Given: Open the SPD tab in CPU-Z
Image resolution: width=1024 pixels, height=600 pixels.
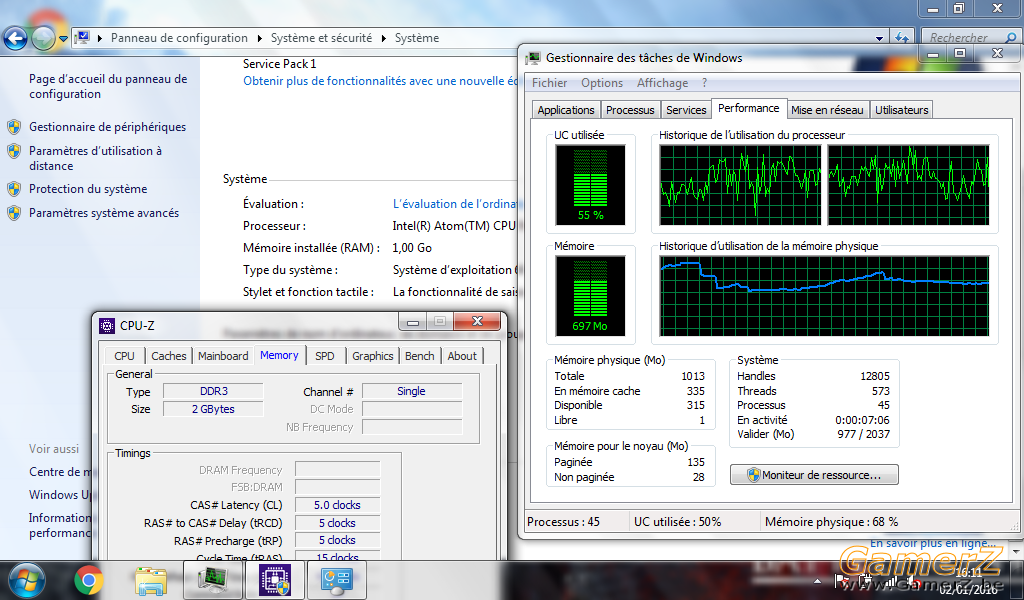Looking at the screenshot, I should pos(325,356).
